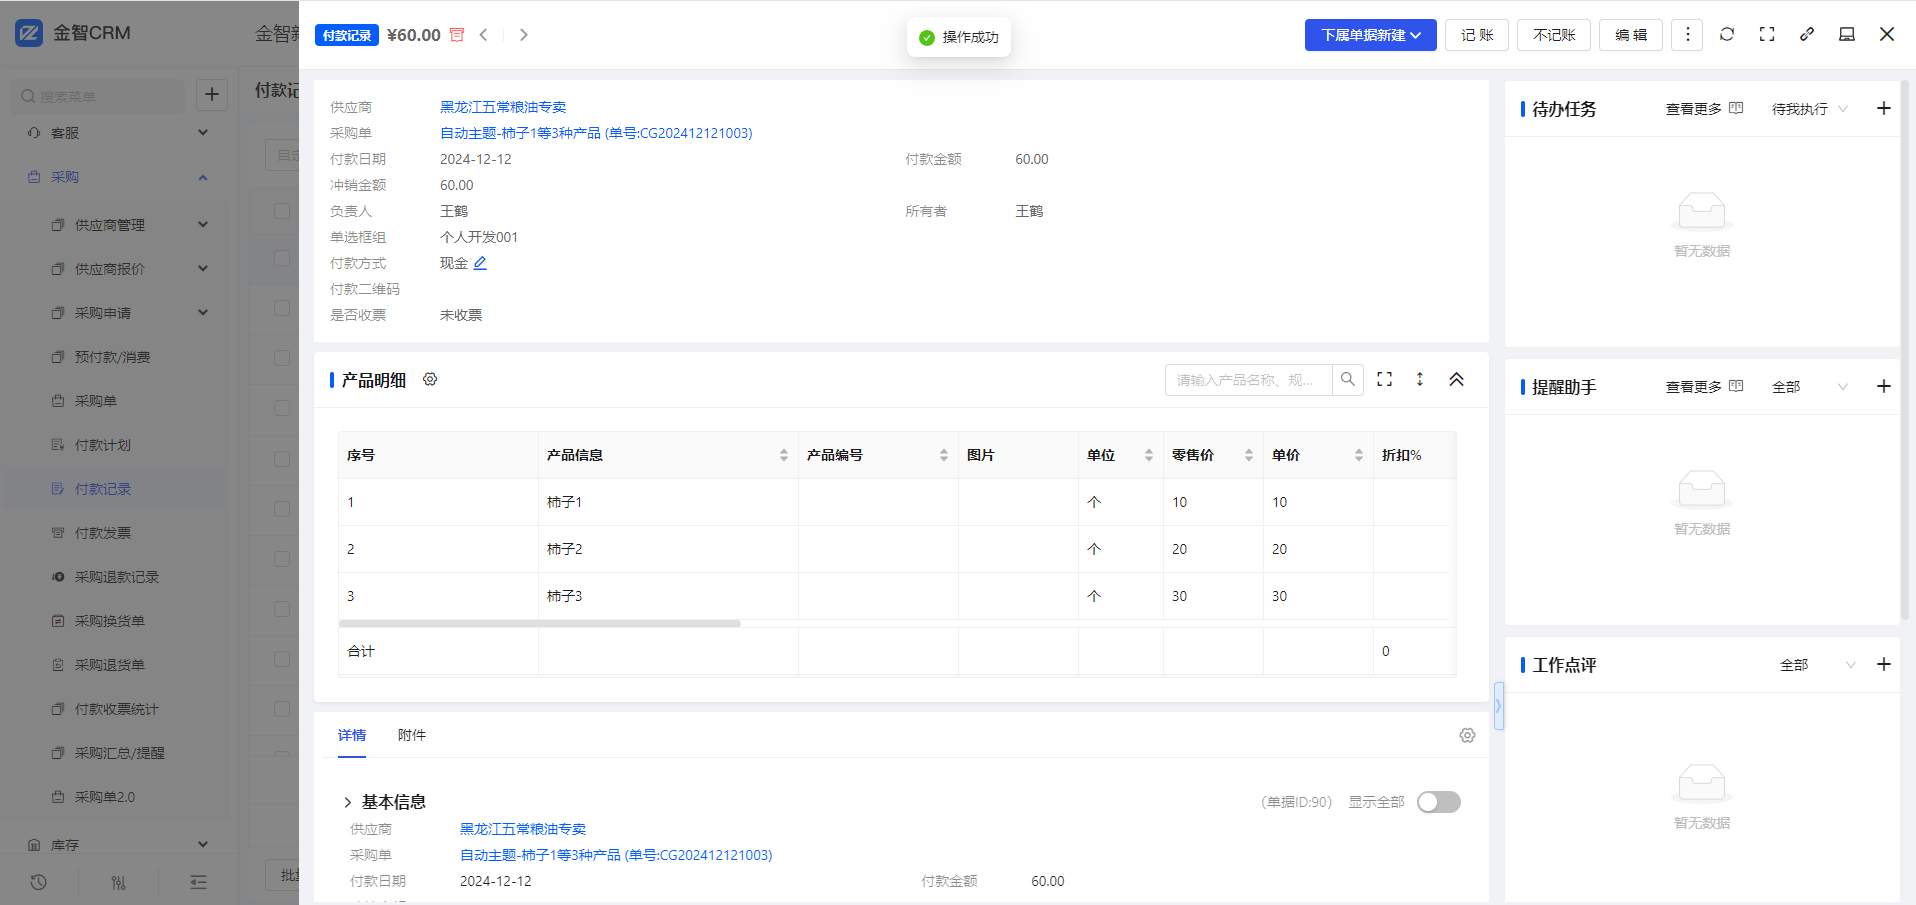
Task: Copy record link using the link icon
Action: click(x=1806, y=34)
